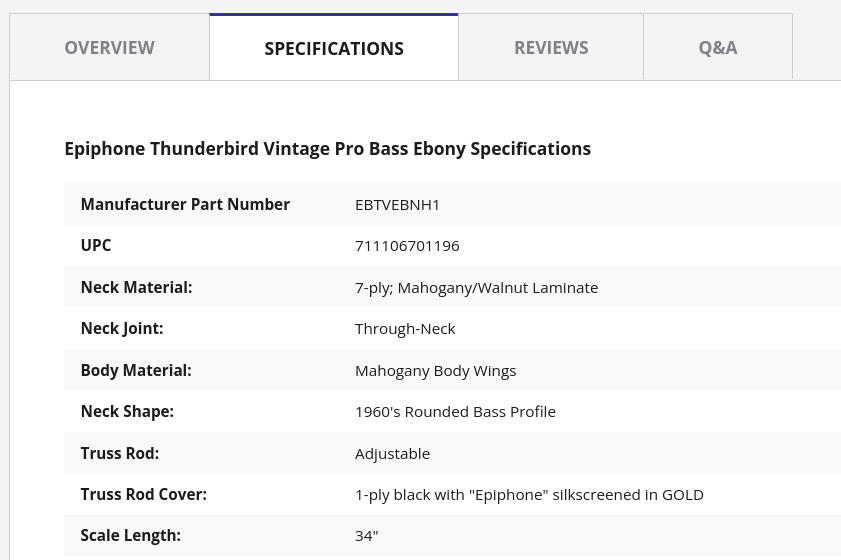The width and height of the screenshot is (841, 560).
Task: Click the Mahogany Body Wings value
Action: 436,371
